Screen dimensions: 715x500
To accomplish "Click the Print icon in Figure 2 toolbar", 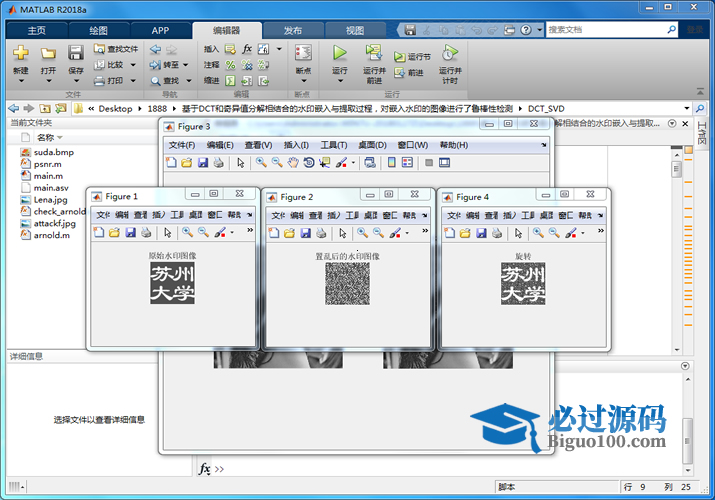I will [319, 232].
